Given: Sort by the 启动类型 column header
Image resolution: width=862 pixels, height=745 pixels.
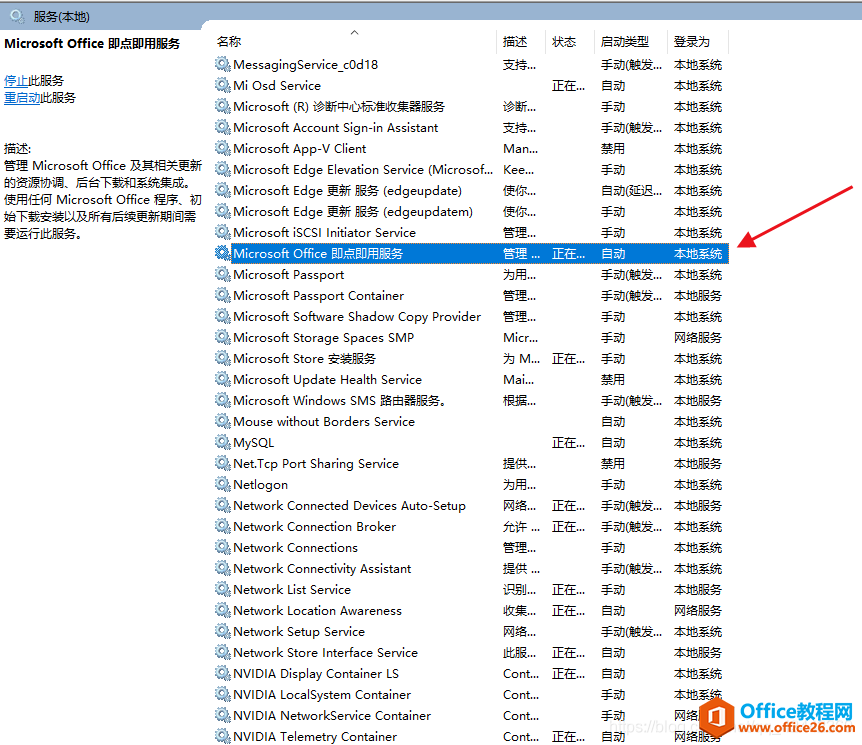Looking at the screenshot, I should coord(625,42).
